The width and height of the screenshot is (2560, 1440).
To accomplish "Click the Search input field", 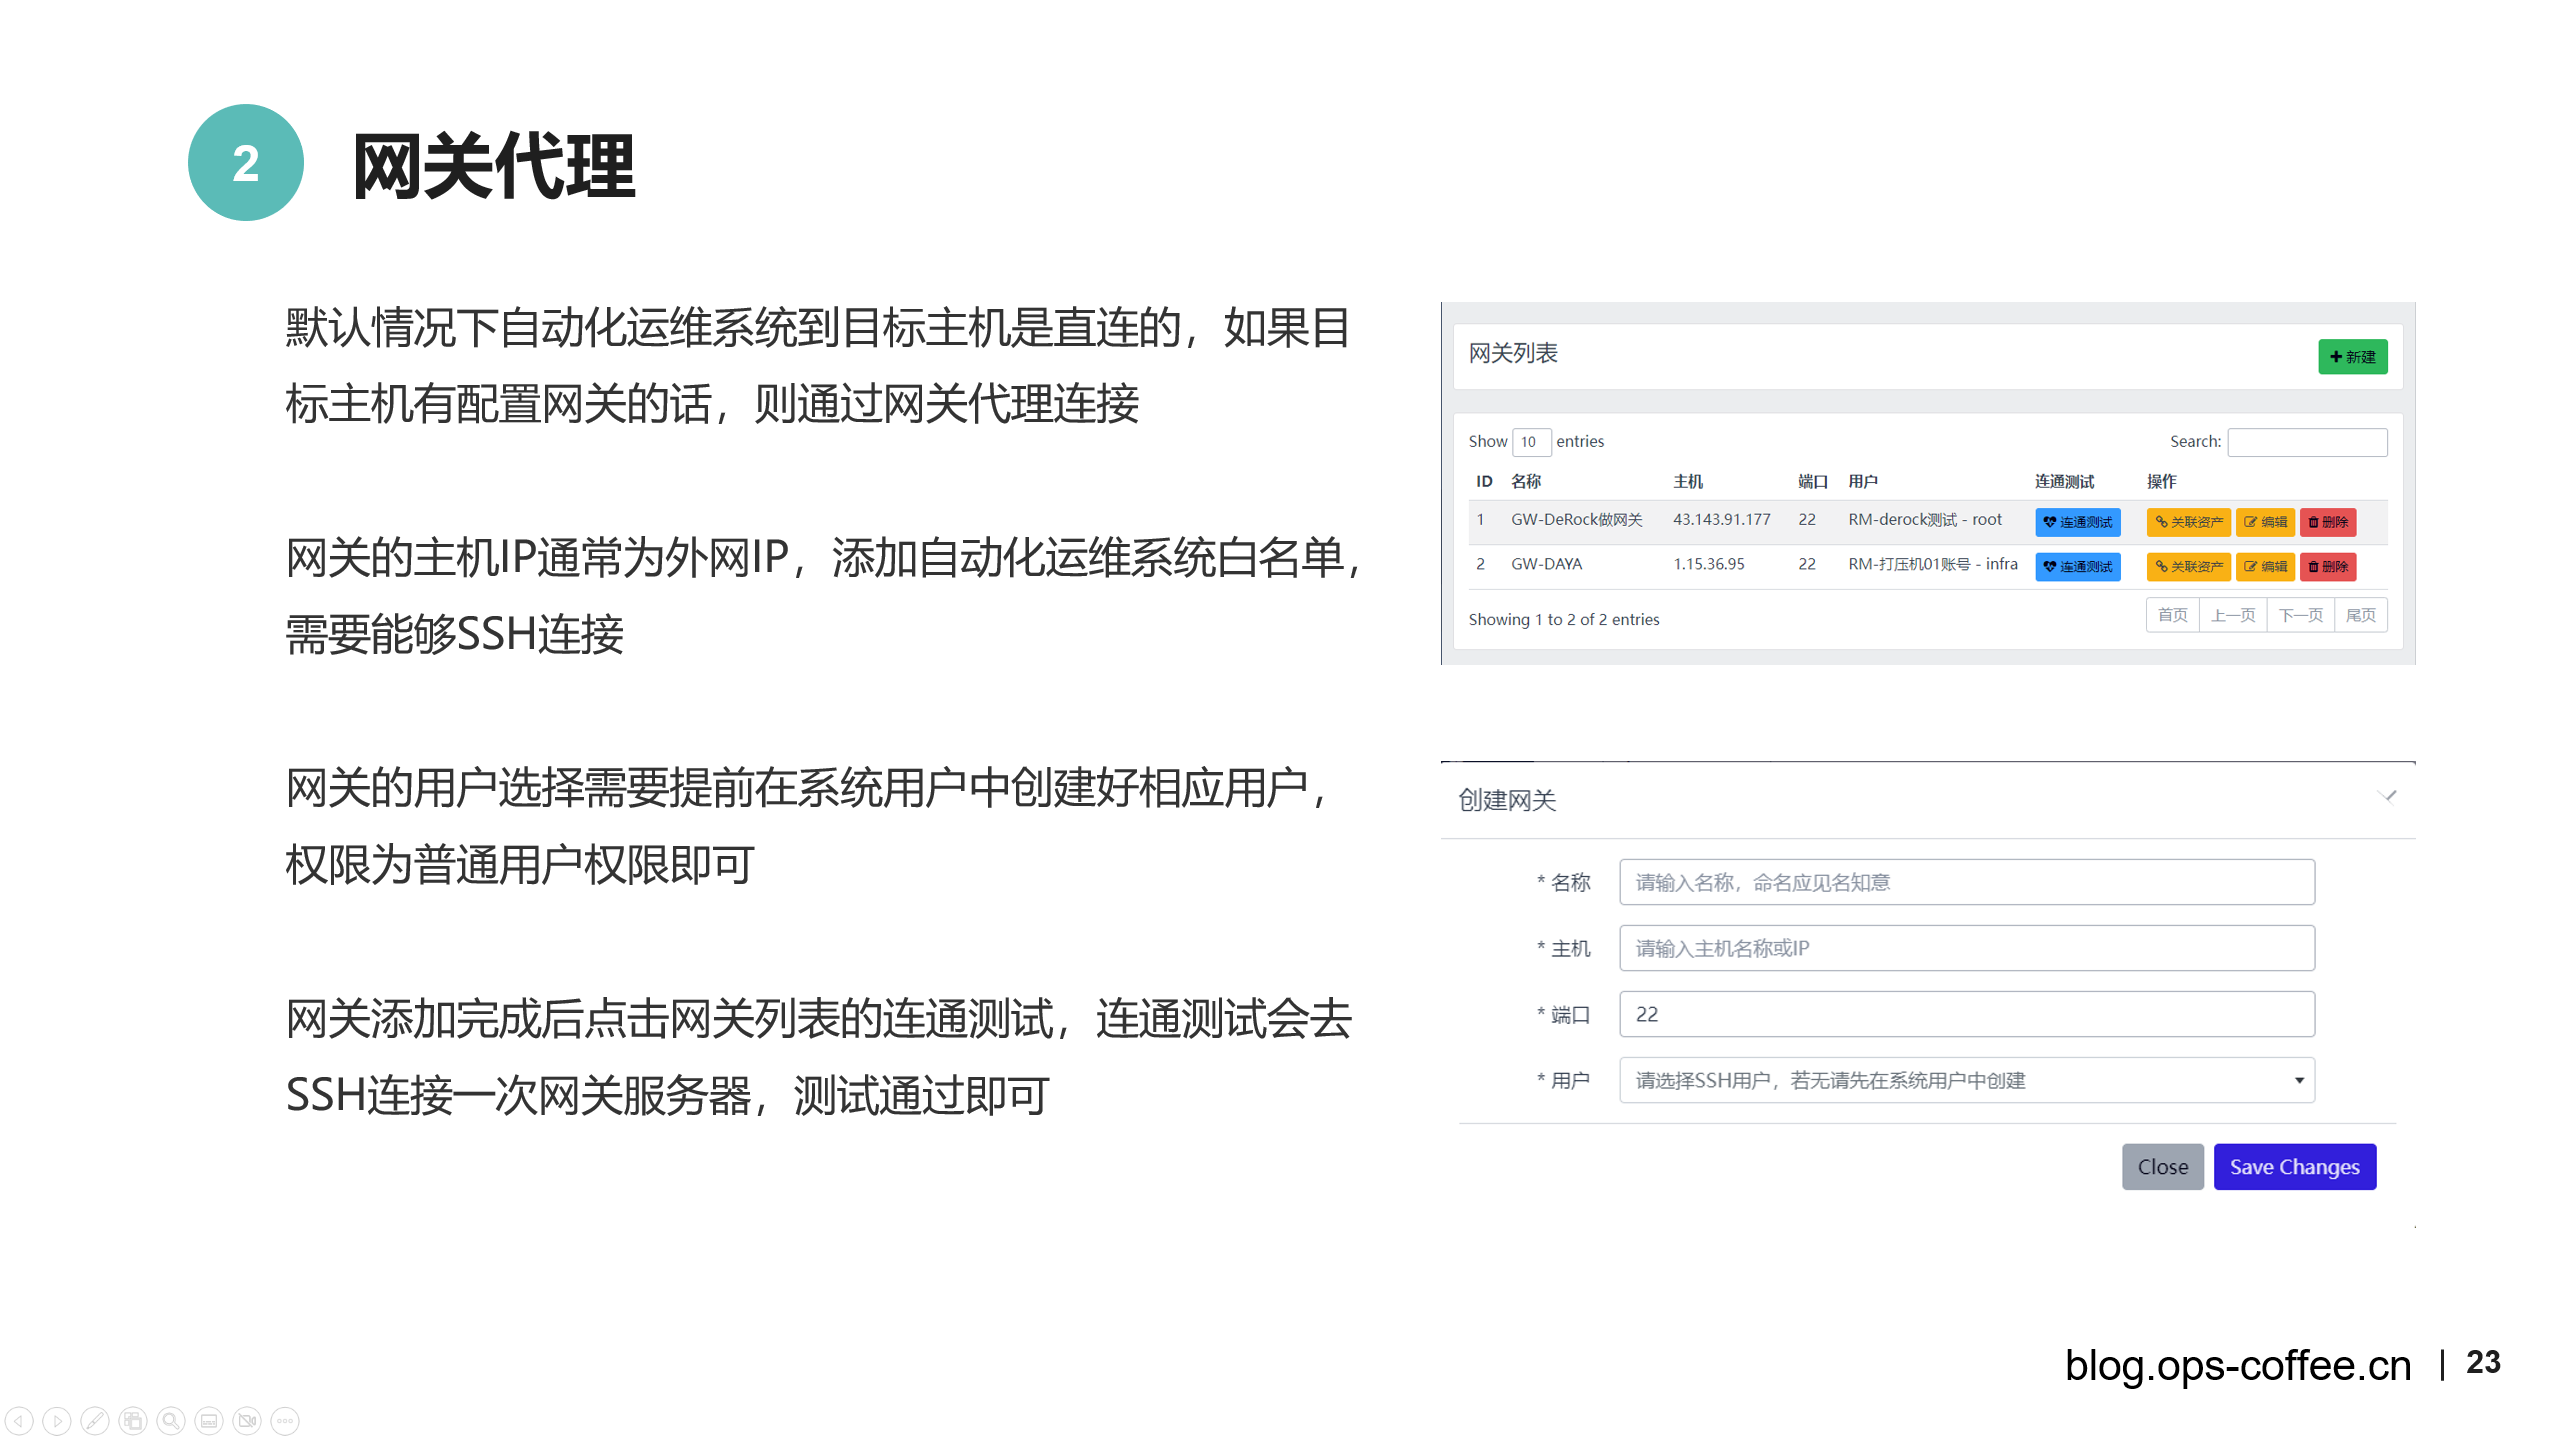I will pos(2307,442).
